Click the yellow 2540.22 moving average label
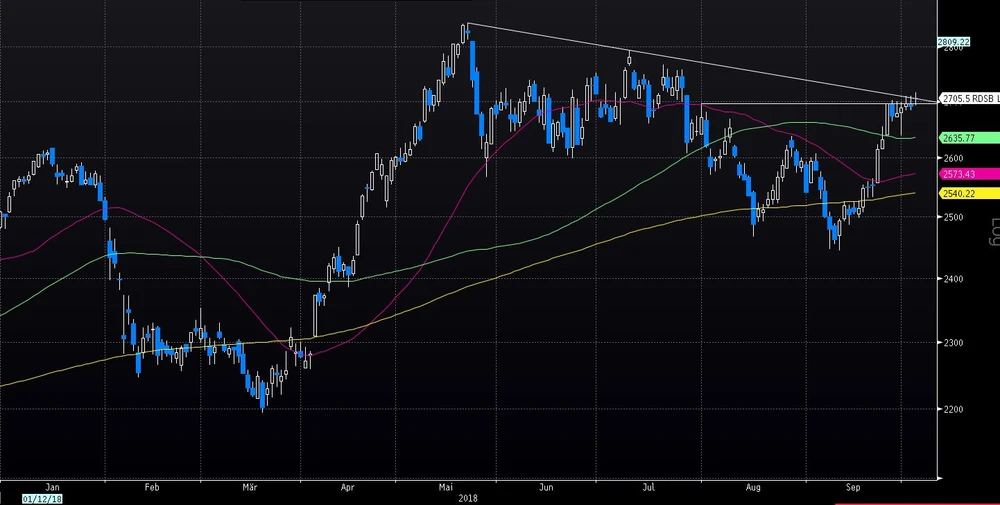This screenshot has width=1000, height=505. (956, 193)
